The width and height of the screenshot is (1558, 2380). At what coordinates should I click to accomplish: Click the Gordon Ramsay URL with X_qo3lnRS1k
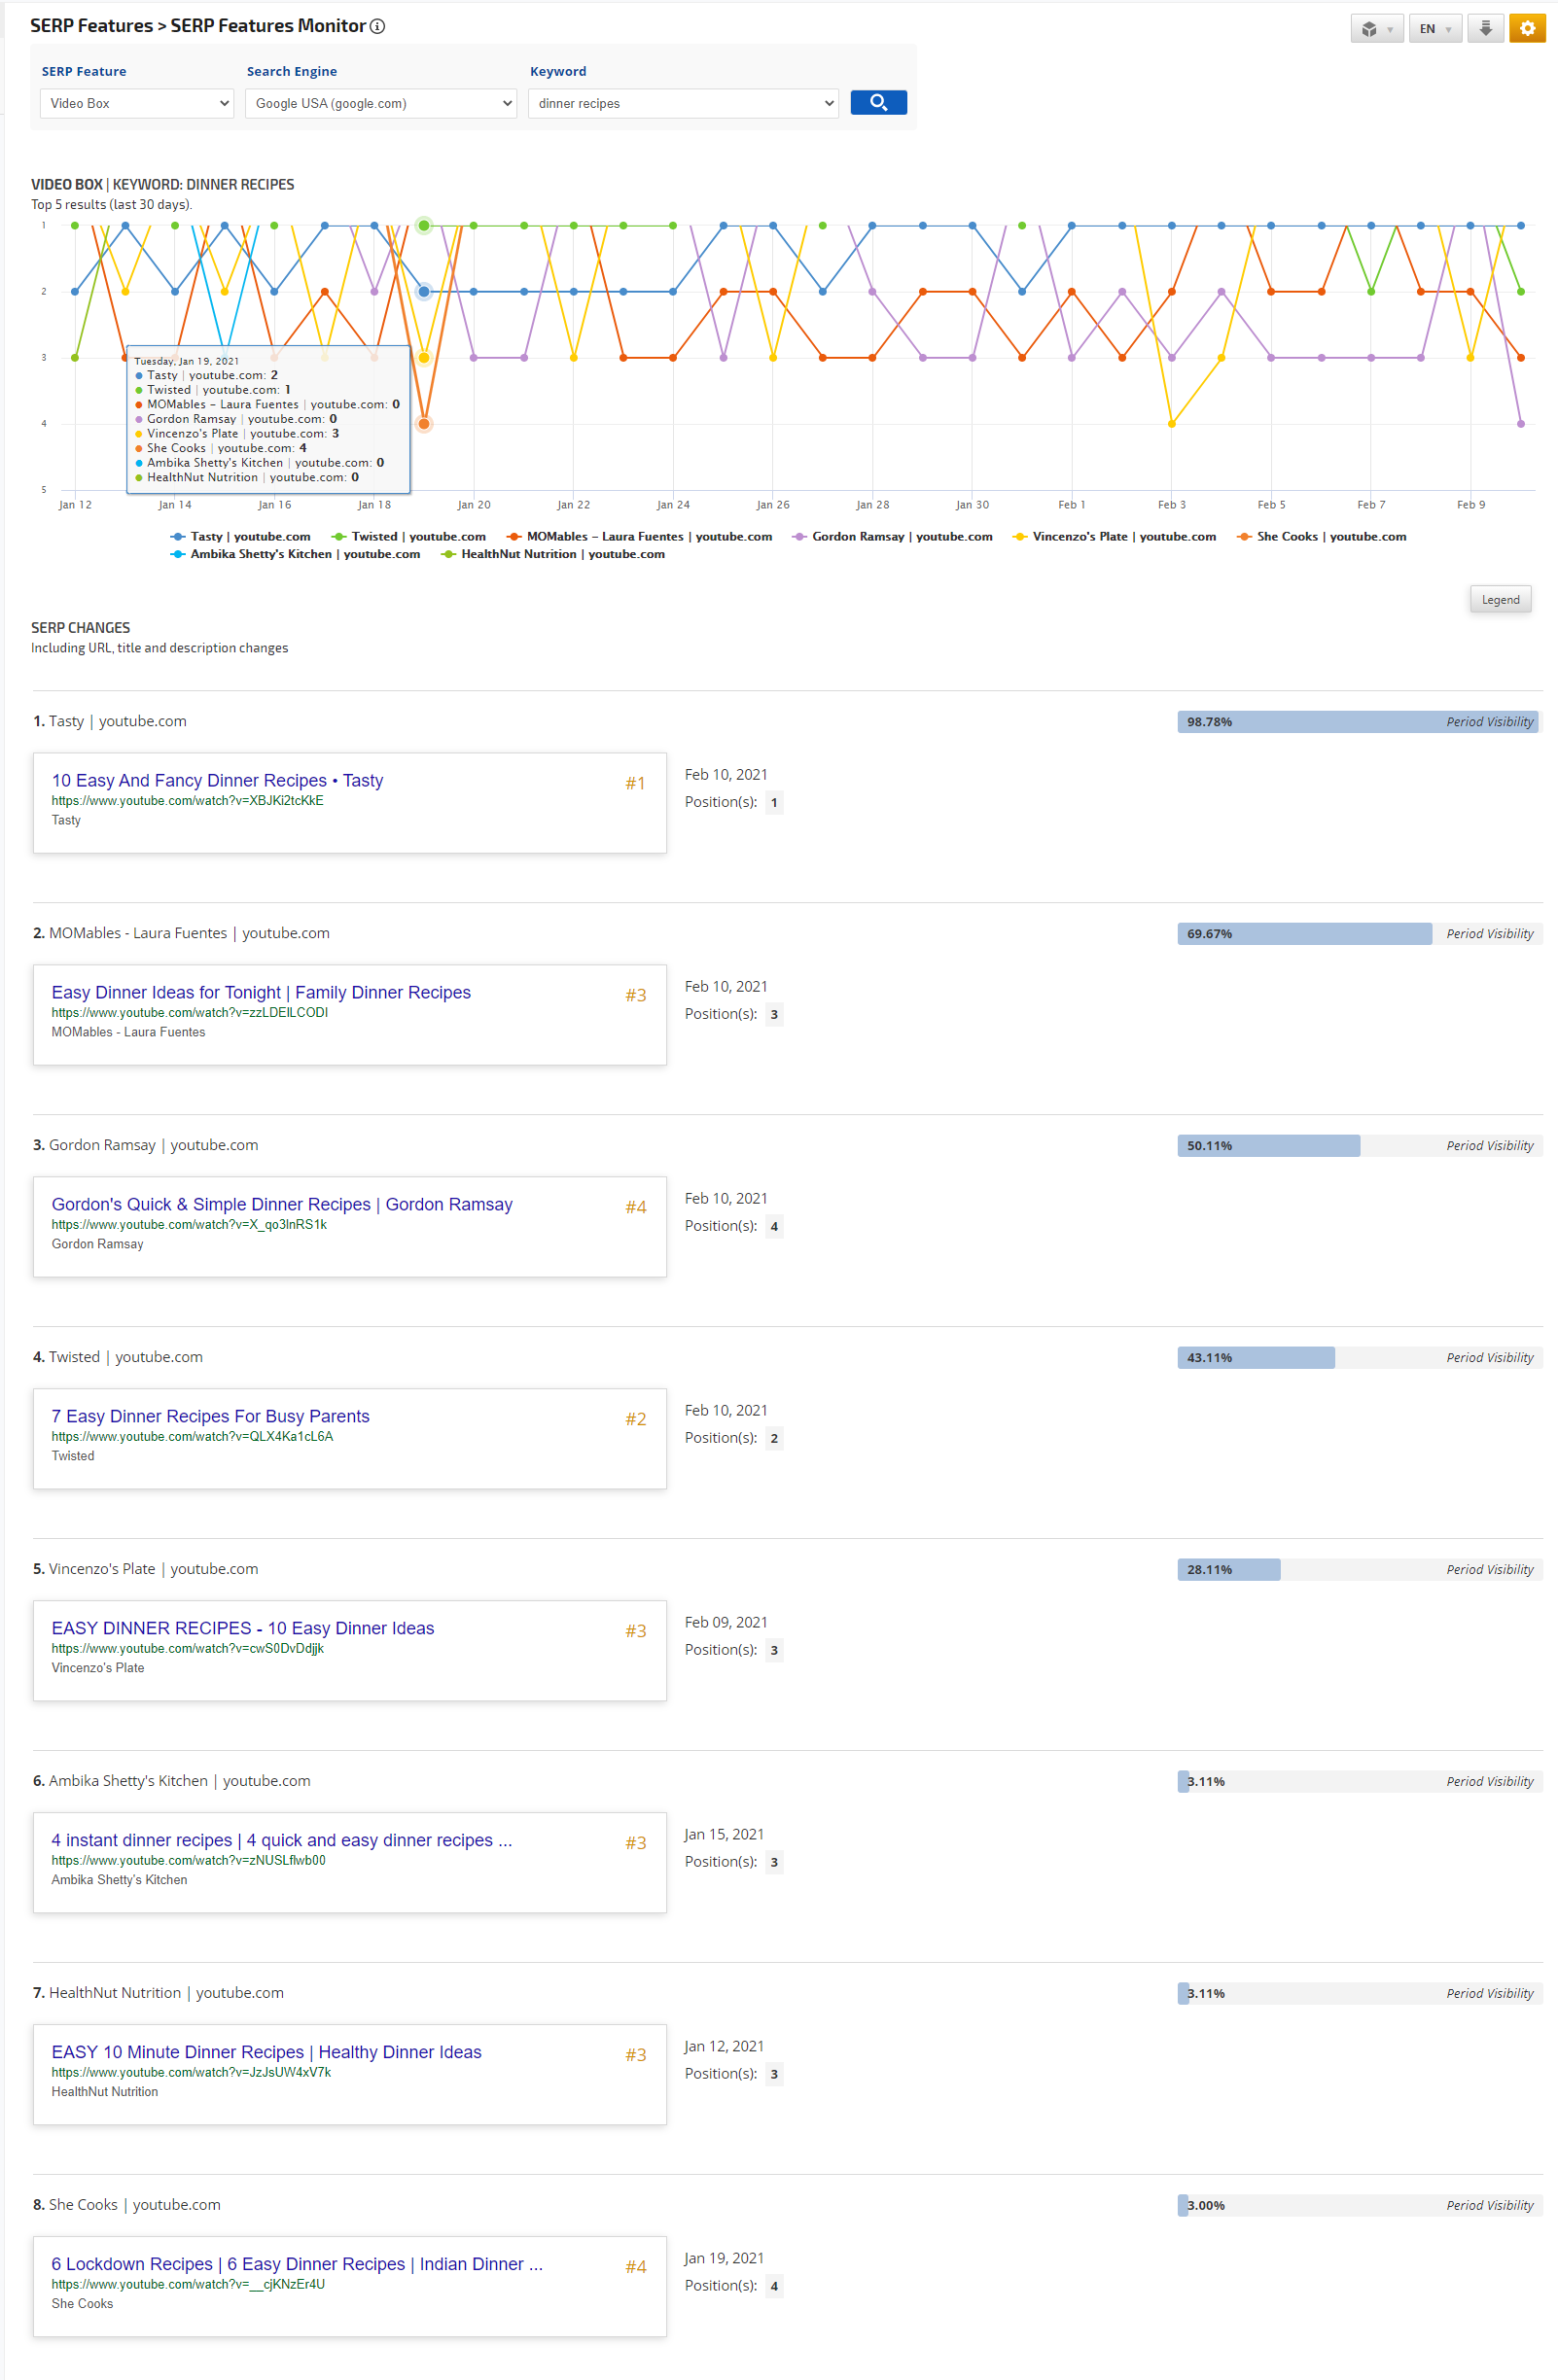190,1225
